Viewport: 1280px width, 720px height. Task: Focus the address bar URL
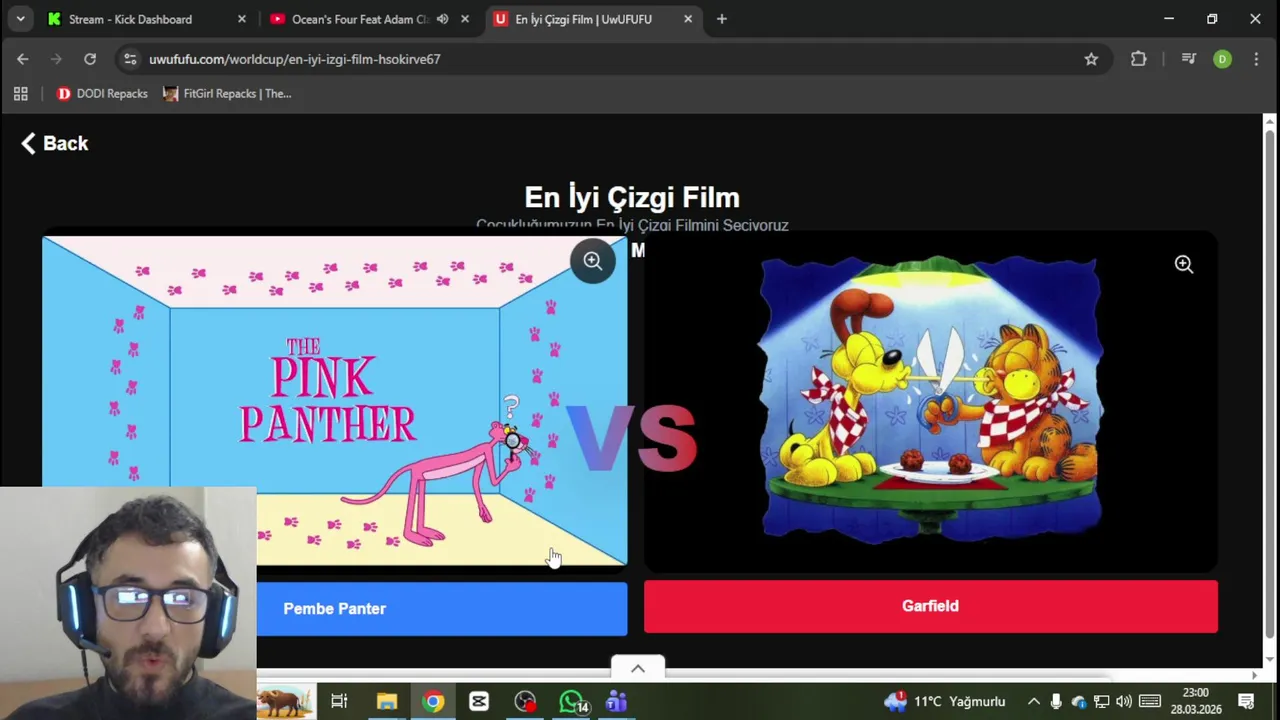click(294, 59)
